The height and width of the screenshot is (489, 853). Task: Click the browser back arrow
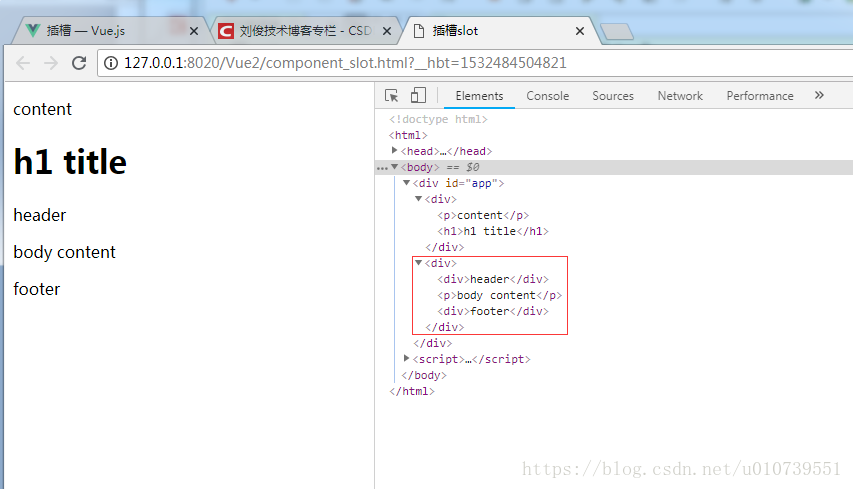[23, 63]
